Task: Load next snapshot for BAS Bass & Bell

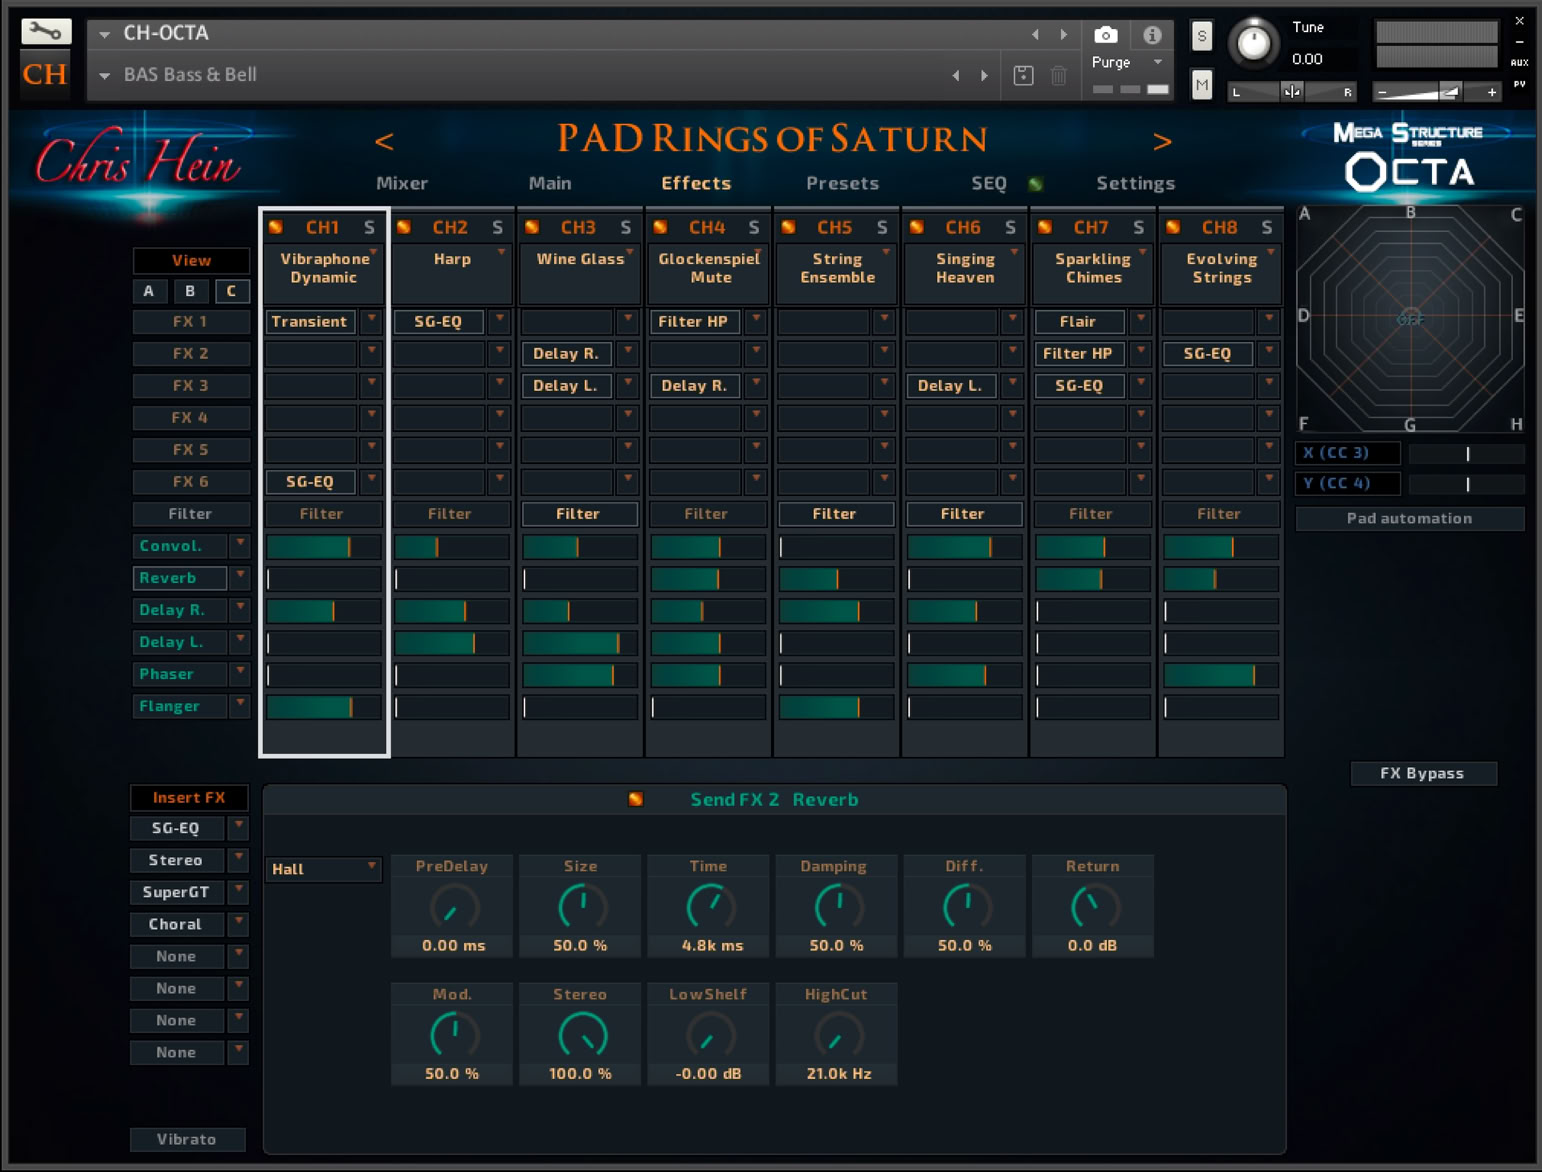Action: click(984, 75)
